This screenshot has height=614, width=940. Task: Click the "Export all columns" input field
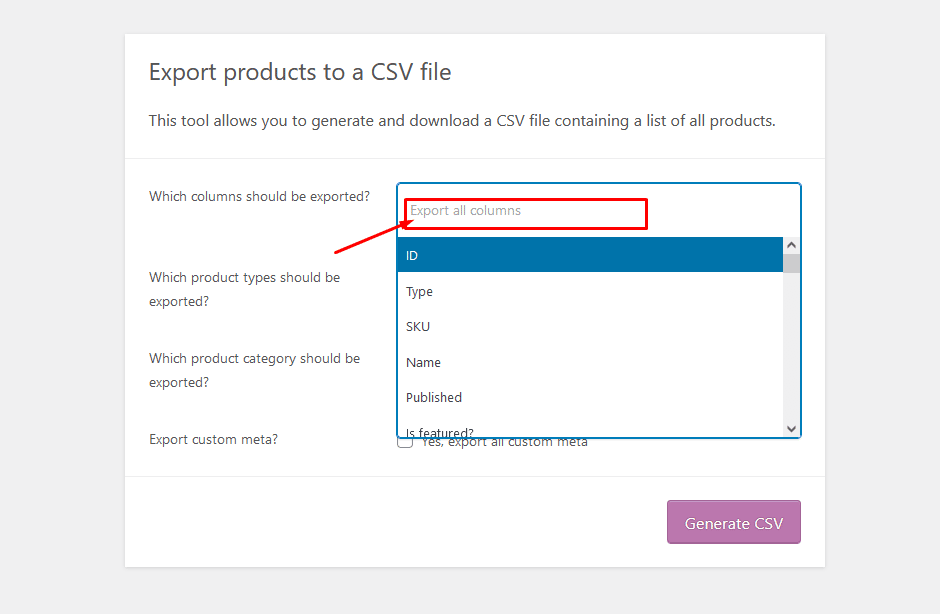(524, 212)
